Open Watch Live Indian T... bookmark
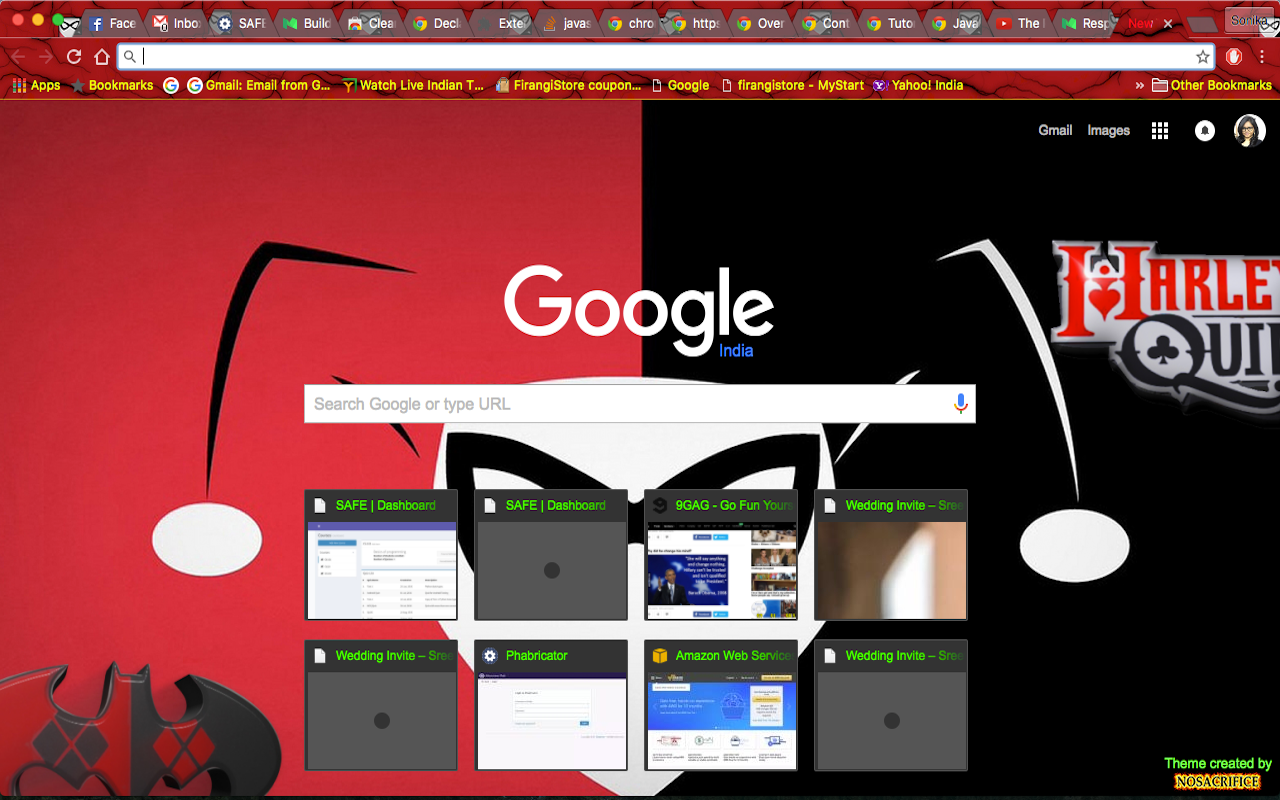 (413, 85)
